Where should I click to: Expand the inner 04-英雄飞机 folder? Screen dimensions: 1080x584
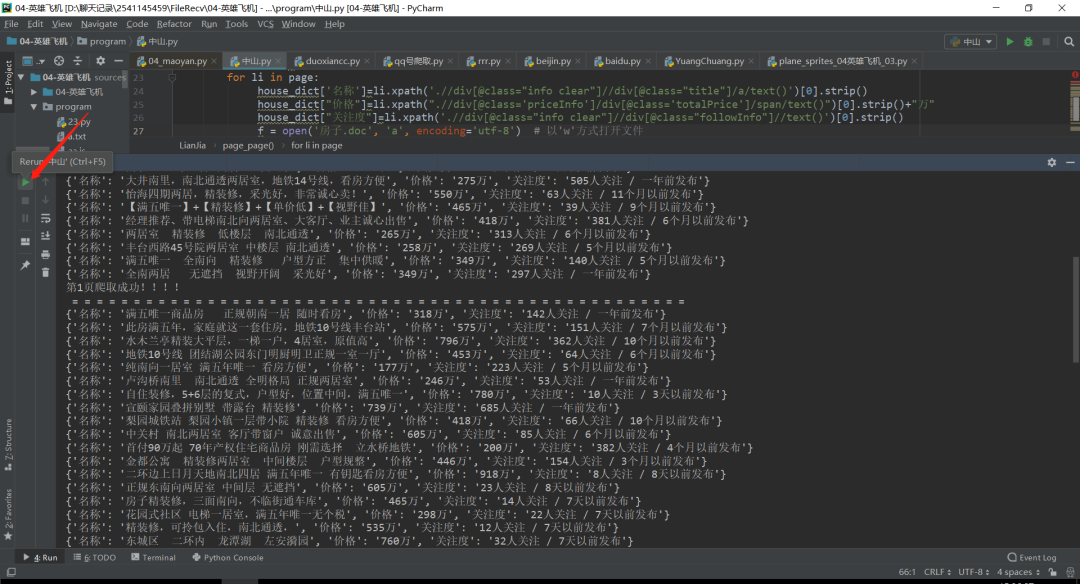pos(34,92)
